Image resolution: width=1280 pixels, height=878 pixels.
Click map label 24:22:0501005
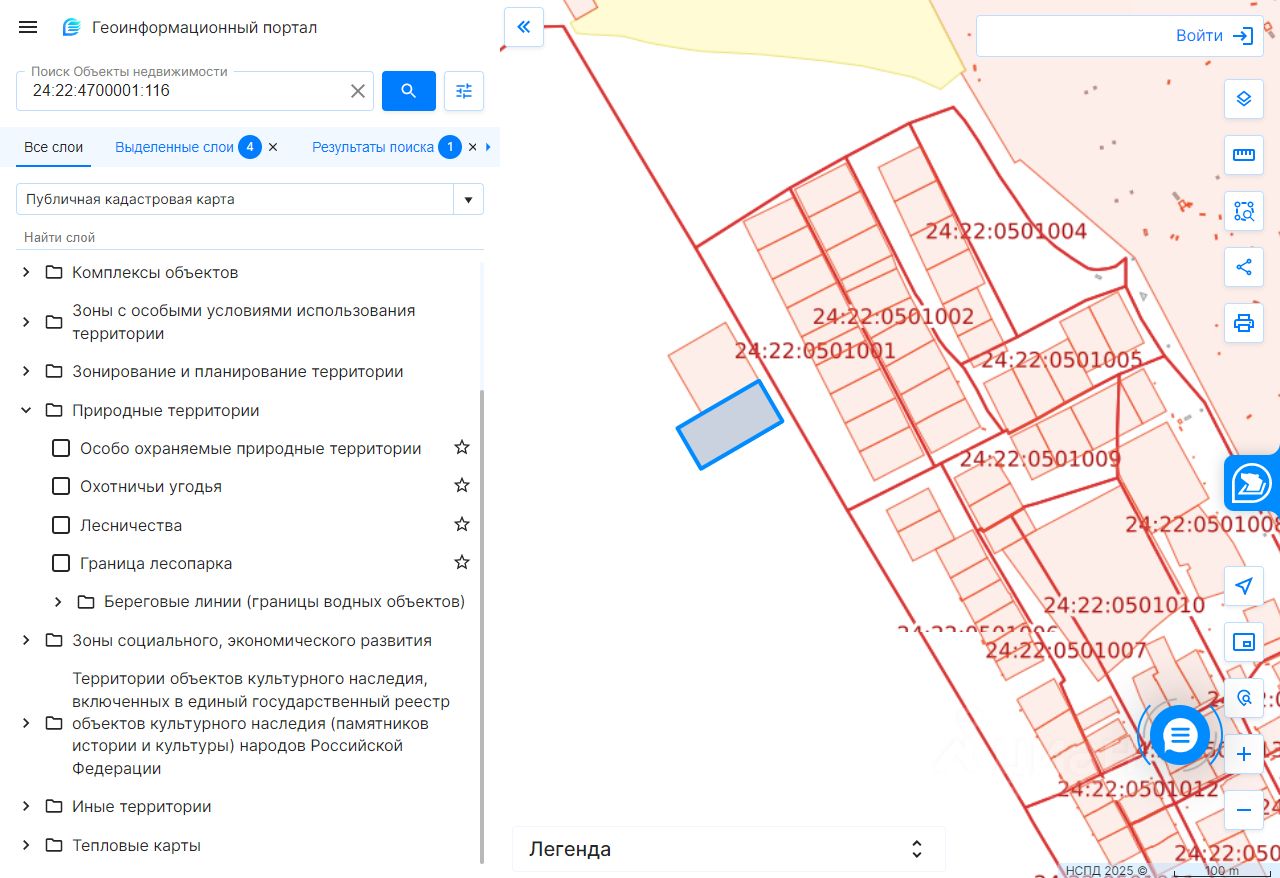pos(1061,360)
